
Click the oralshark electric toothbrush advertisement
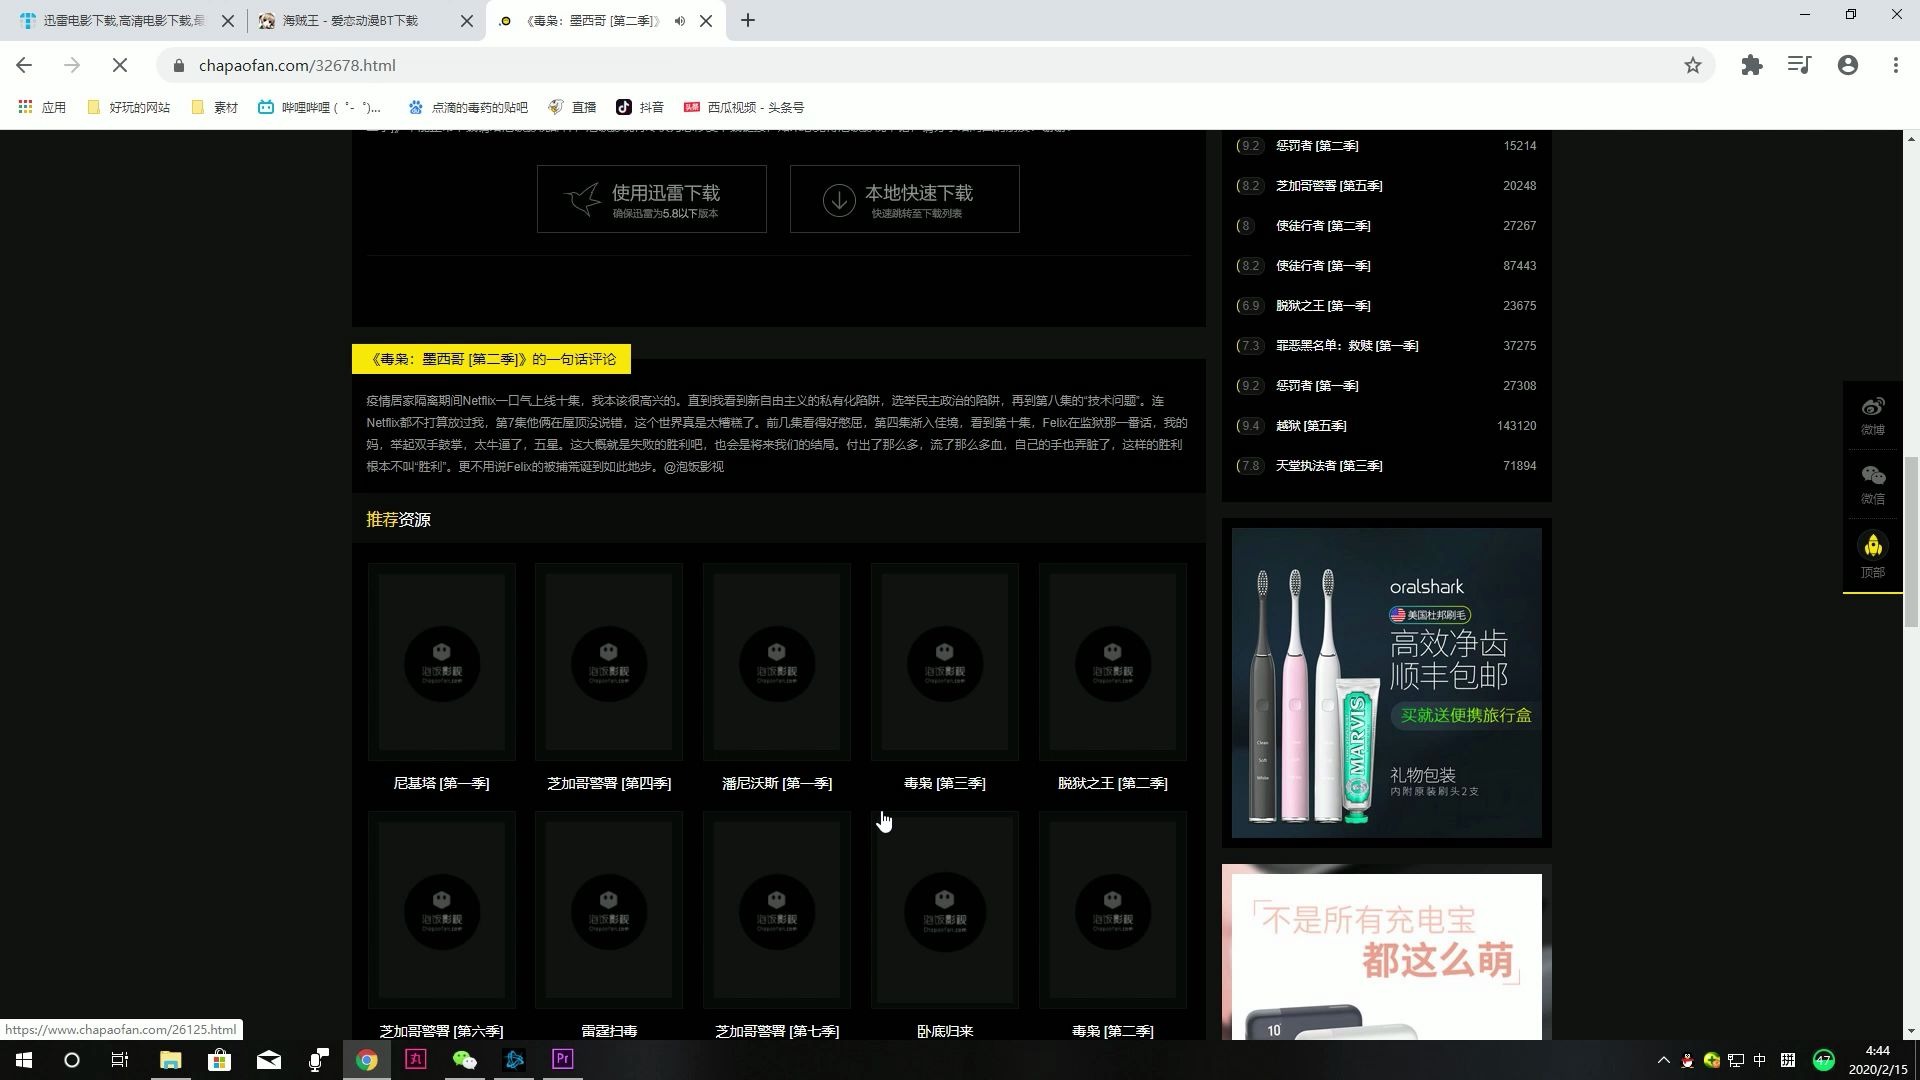click(x=1387, y=682)
